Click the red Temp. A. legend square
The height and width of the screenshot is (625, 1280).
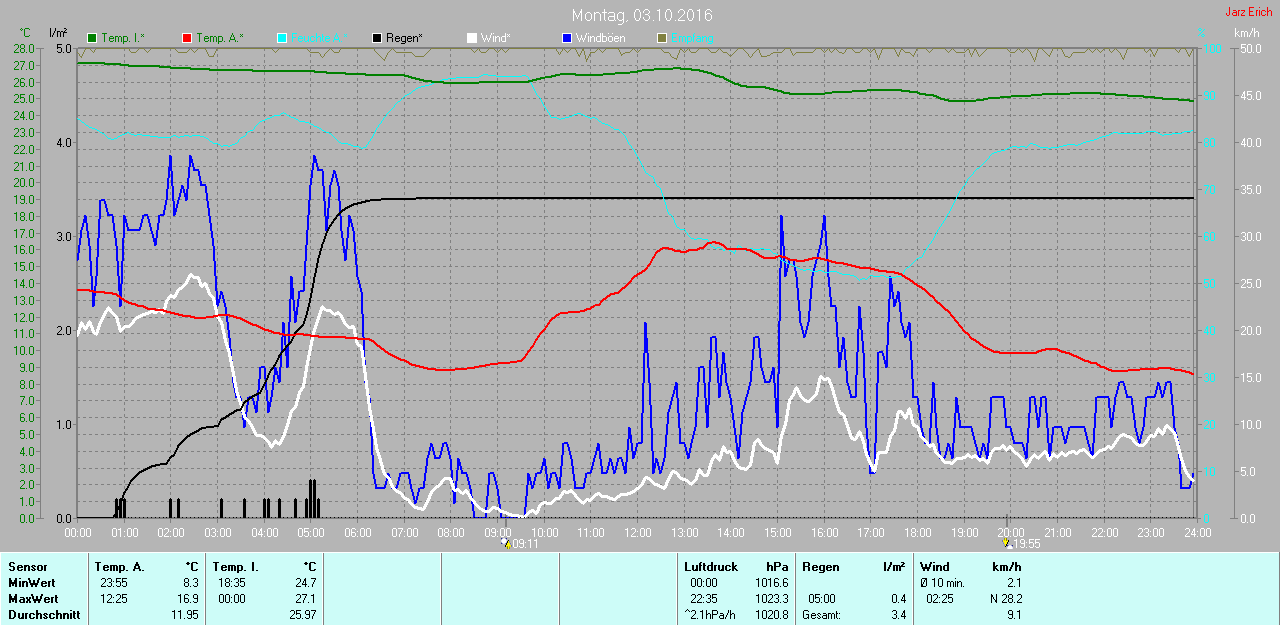(187, 38)
